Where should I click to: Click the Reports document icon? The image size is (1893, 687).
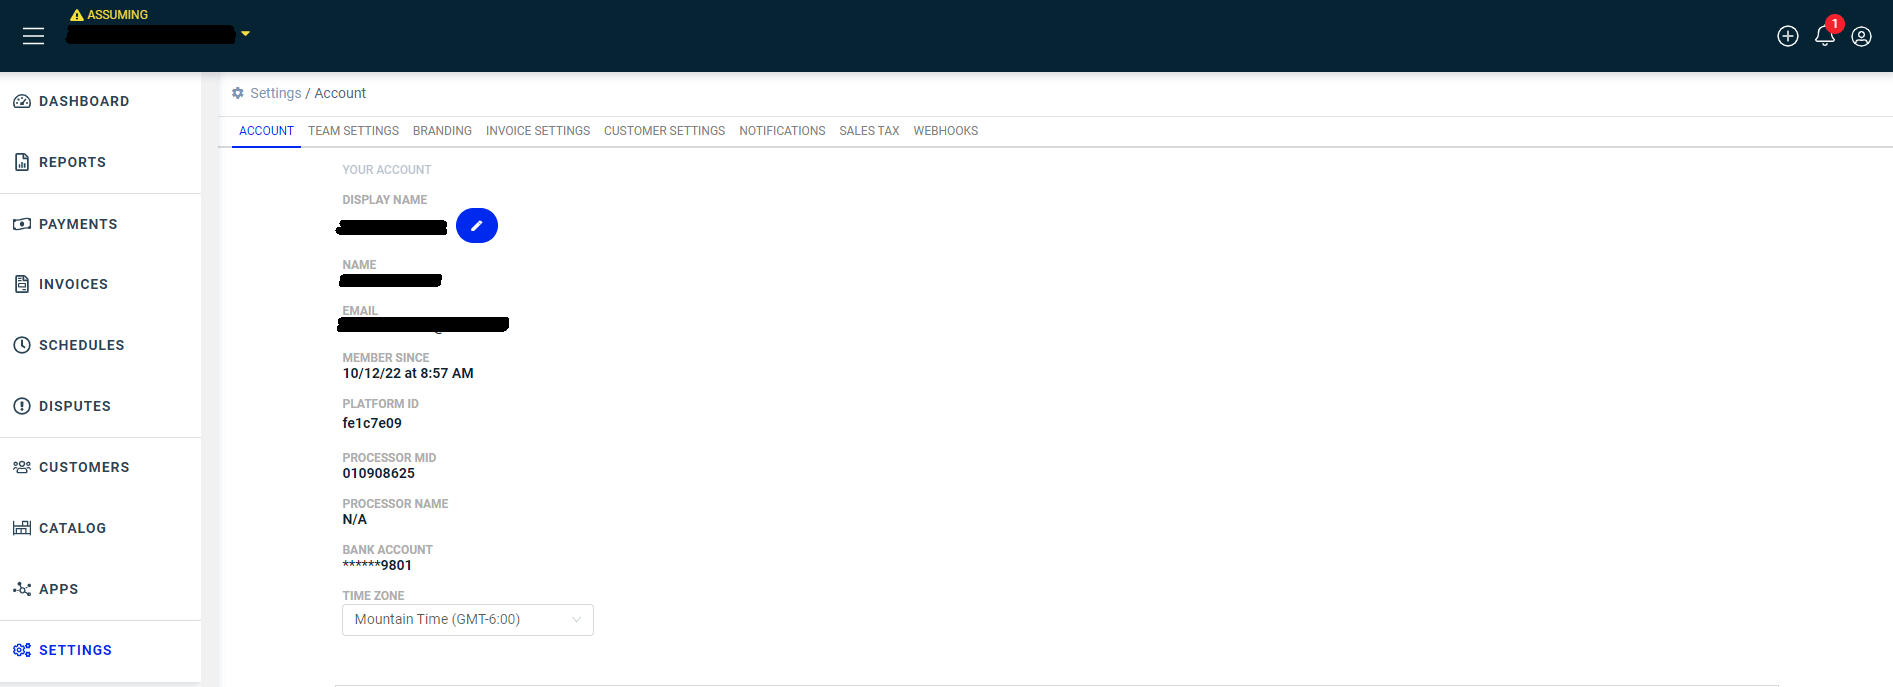pyautogui.click(x=22, y=162)
